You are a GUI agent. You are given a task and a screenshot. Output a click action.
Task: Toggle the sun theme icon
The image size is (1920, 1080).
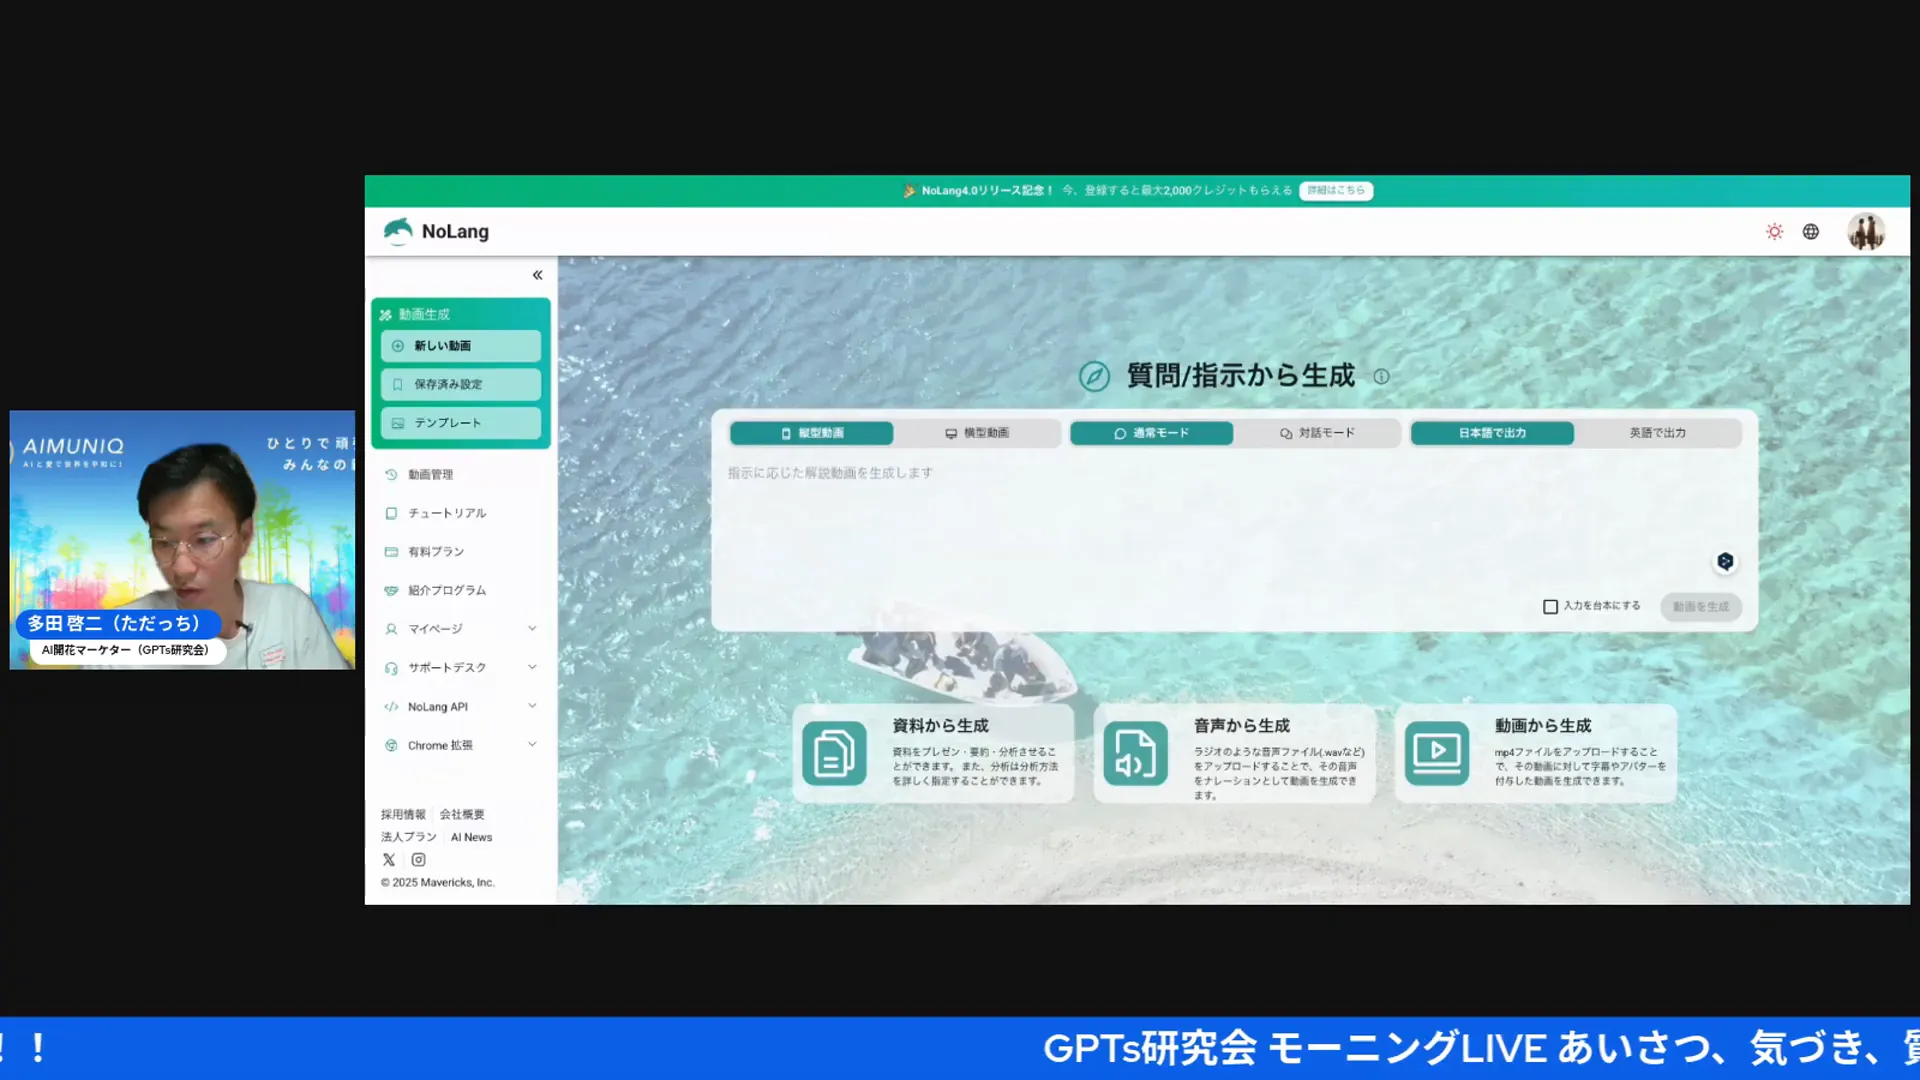point(1774,232)
